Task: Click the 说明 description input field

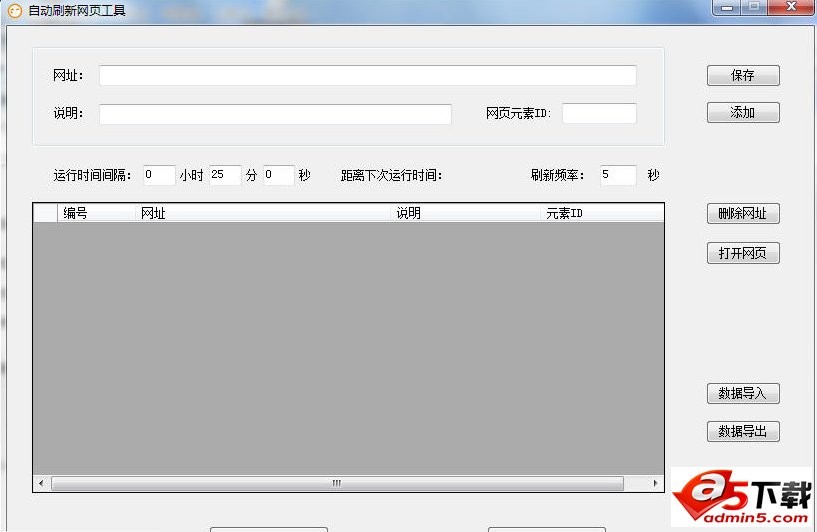Action: 275,114
